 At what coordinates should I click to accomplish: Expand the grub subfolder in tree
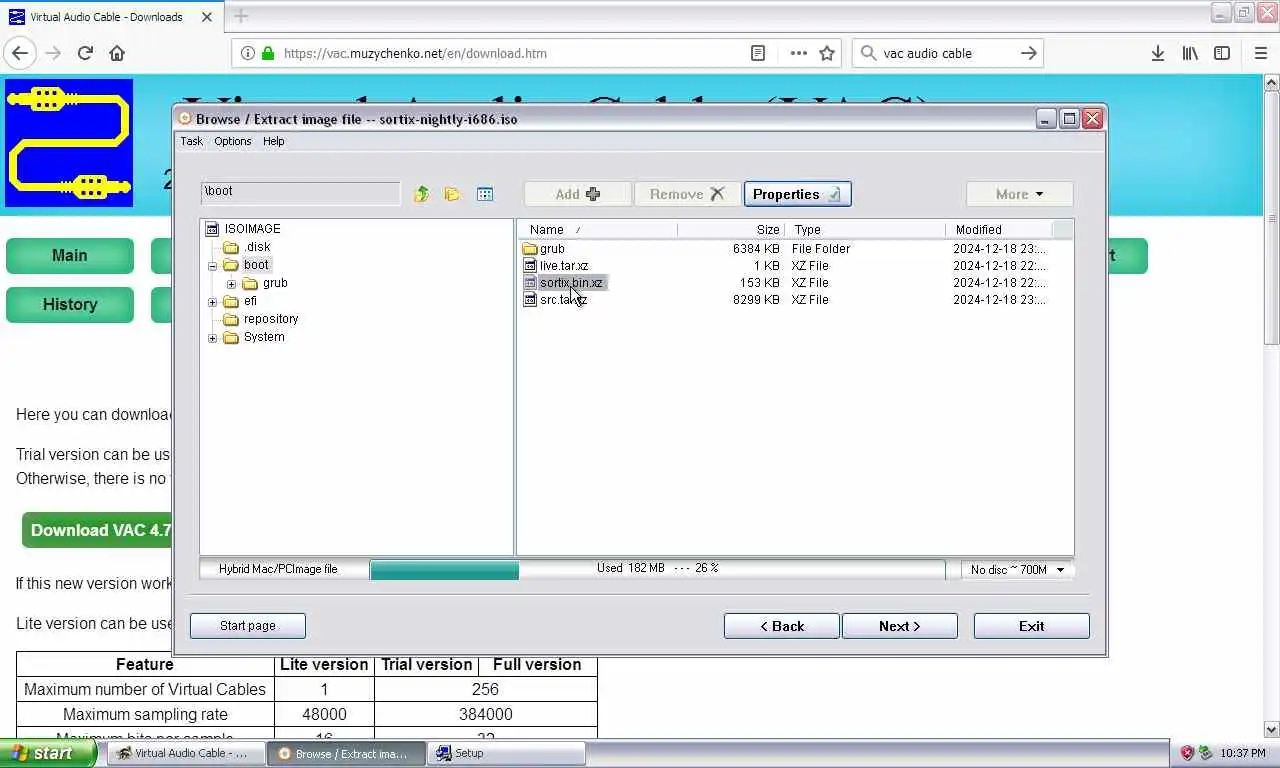231,284
